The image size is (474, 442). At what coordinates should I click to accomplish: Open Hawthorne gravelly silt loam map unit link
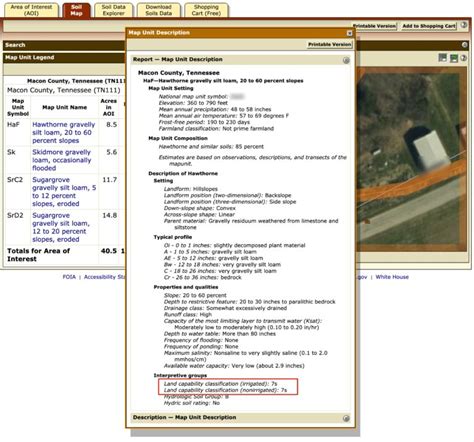click(64, 132)
